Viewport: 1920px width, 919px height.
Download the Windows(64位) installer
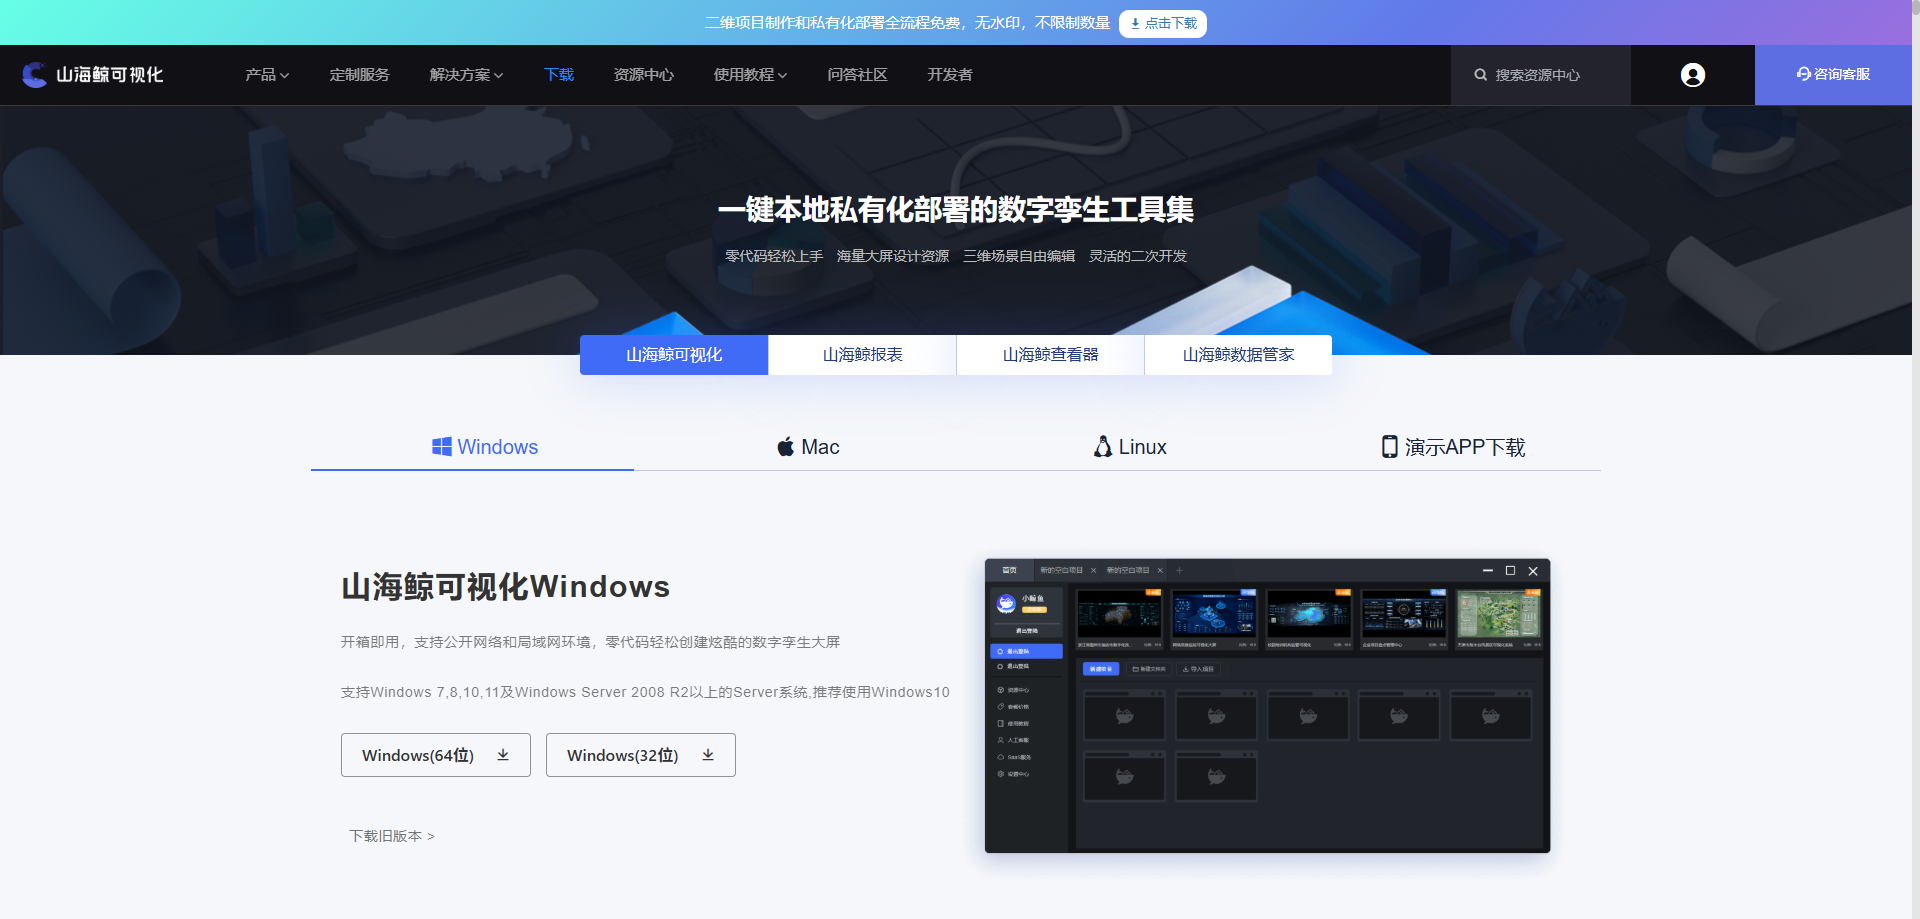tap(436, 755)
